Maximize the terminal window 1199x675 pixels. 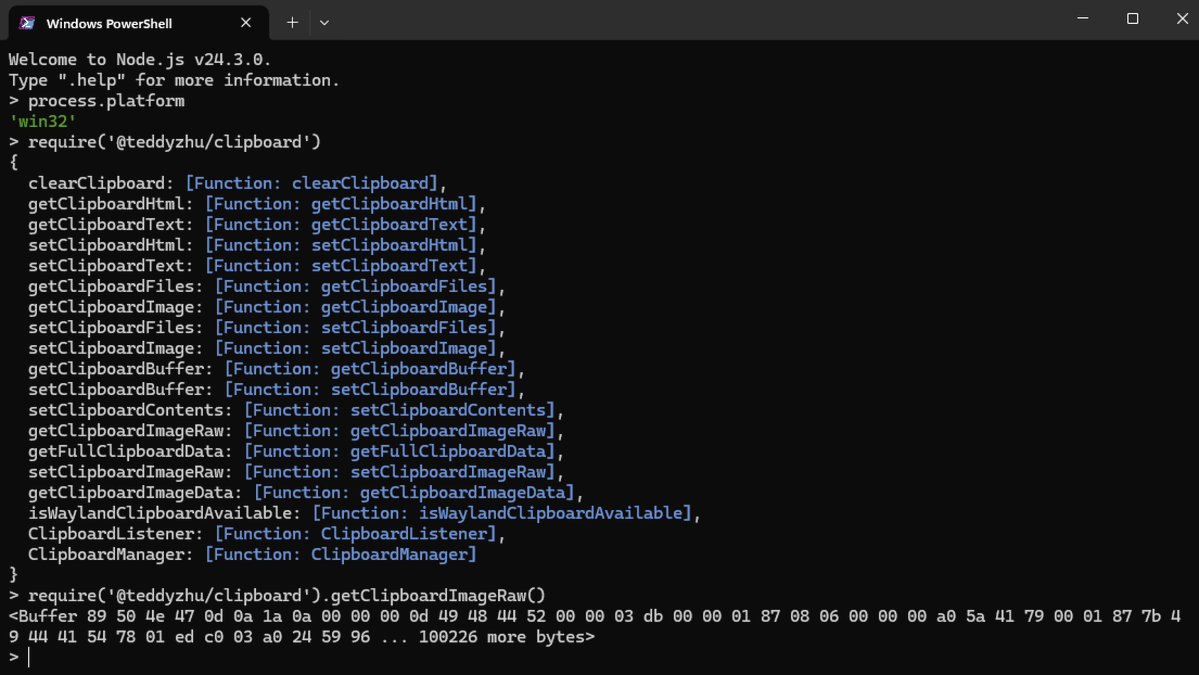pos(1132,18)
